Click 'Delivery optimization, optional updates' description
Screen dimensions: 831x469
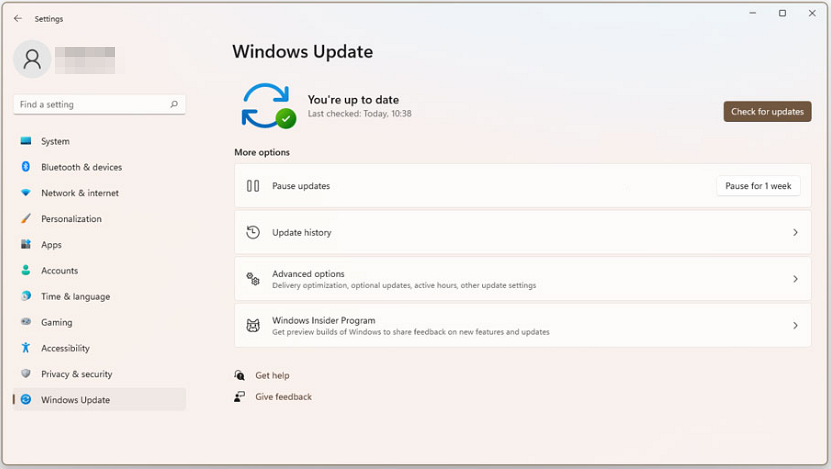tap(404, 285)
